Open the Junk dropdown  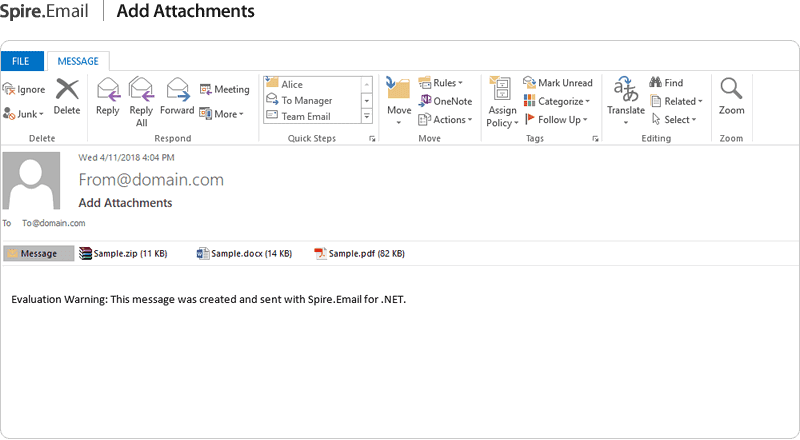[23, 114]
